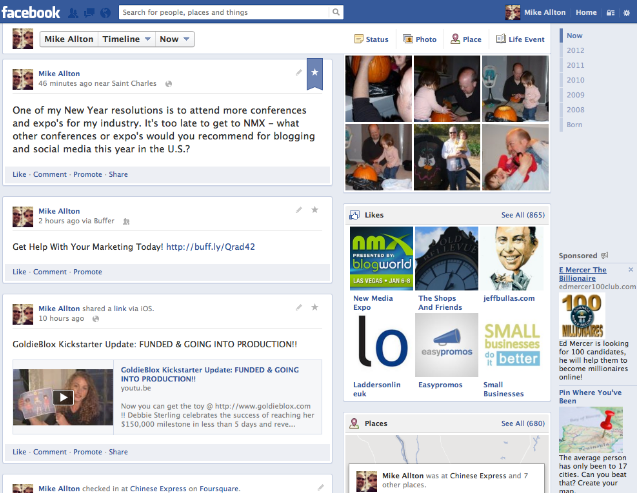
Task: Open Mike Allton profile in top bar
Action: point(535,13)
